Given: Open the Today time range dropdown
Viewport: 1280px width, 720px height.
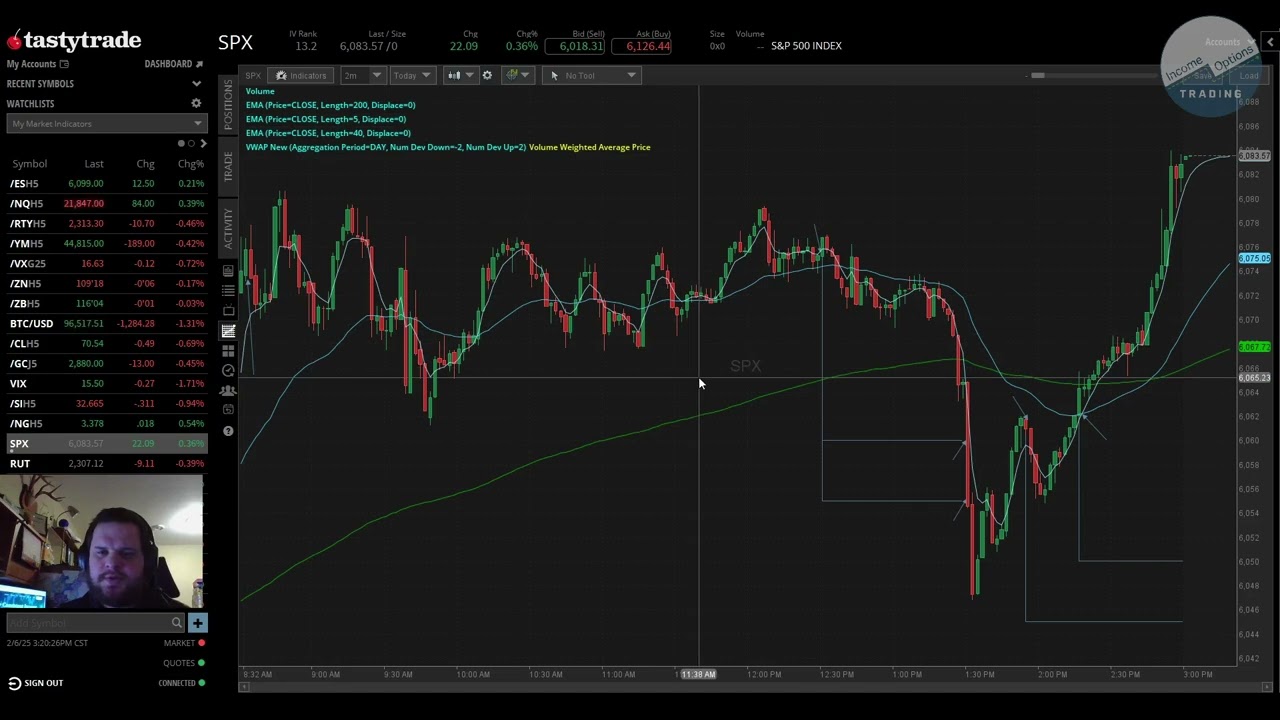Looking at the screenshot, I should point(412,75).
